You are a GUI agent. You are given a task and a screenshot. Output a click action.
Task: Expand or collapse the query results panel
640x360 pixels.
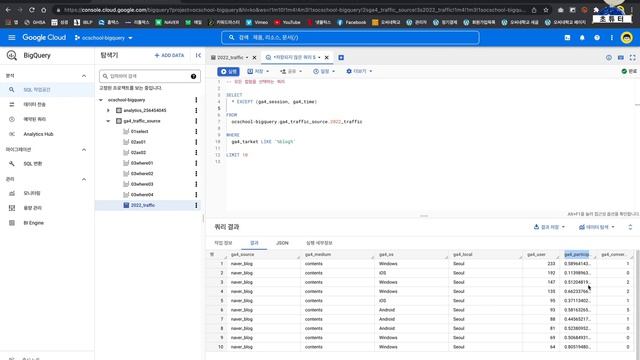pos(630,227)
